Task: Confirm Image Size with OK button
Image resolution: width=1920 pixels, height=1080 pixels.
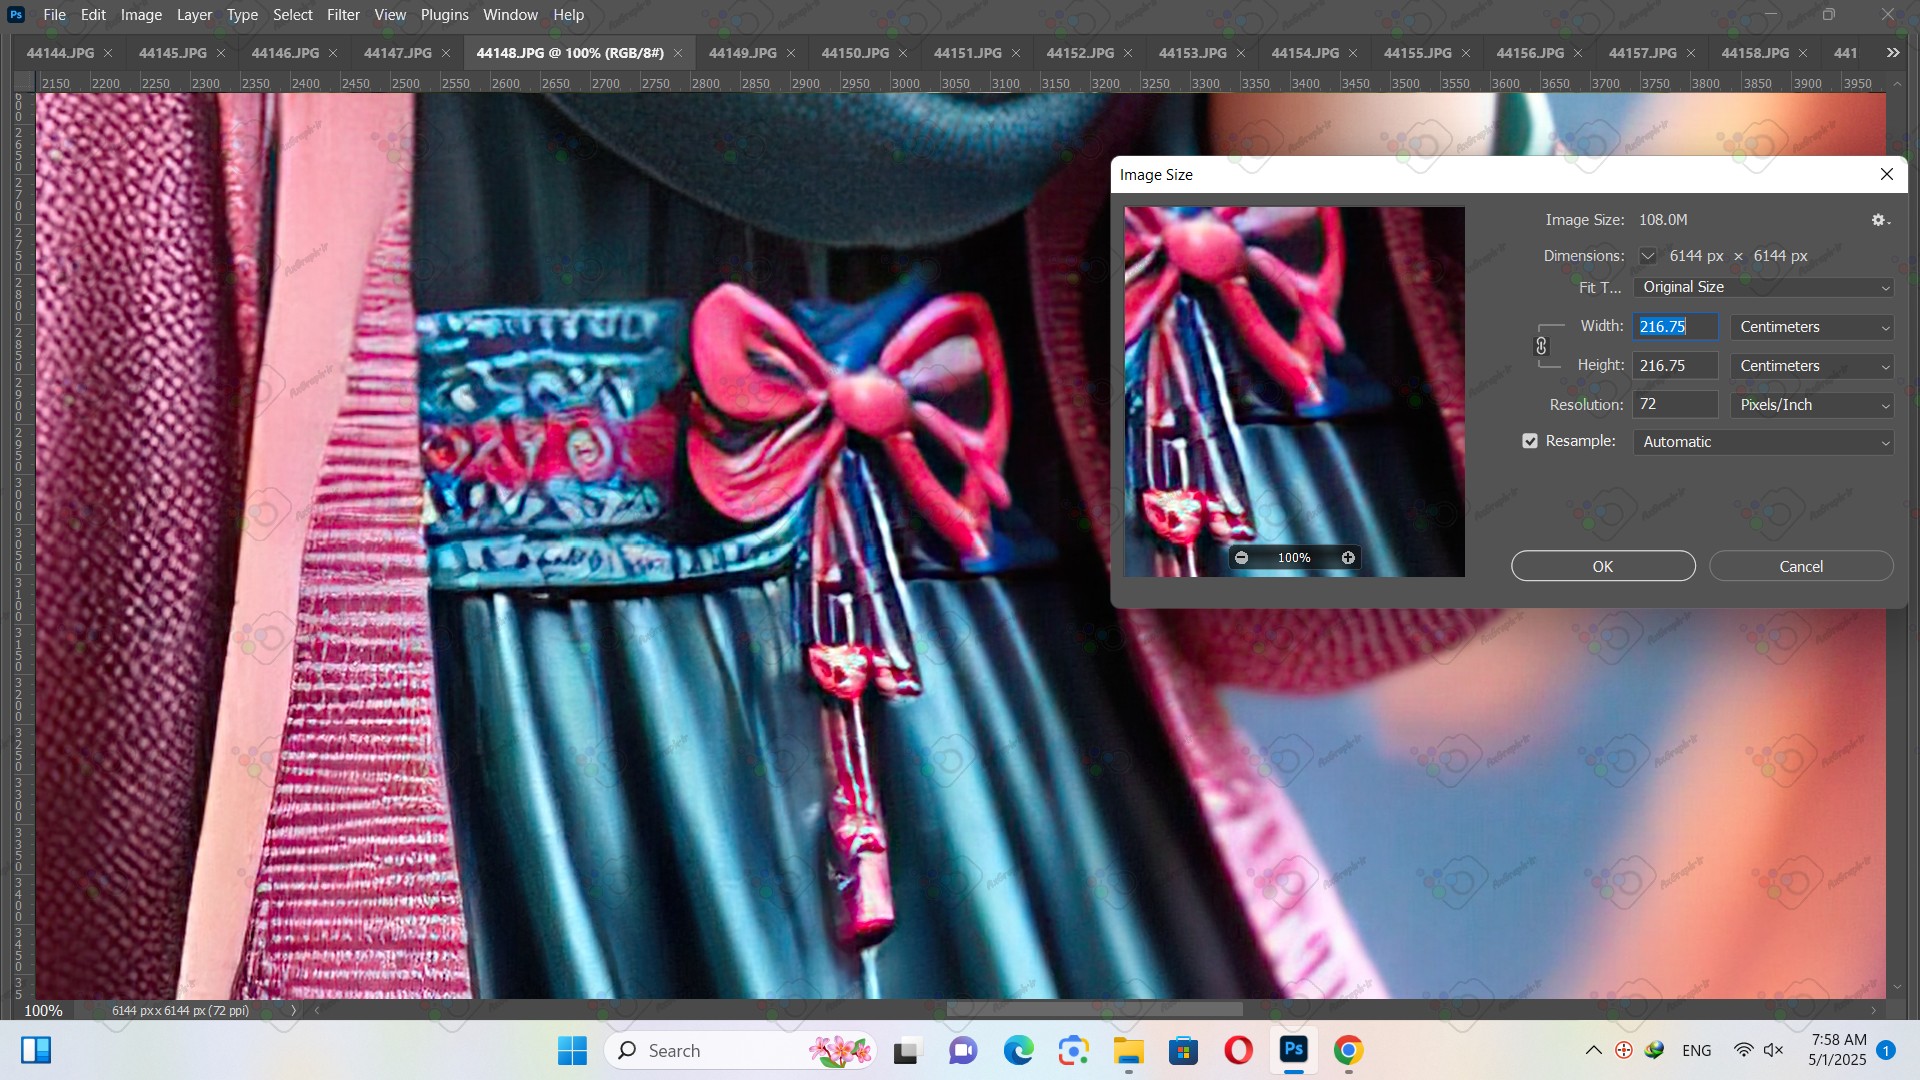Action: click(x=1603, y=566)
